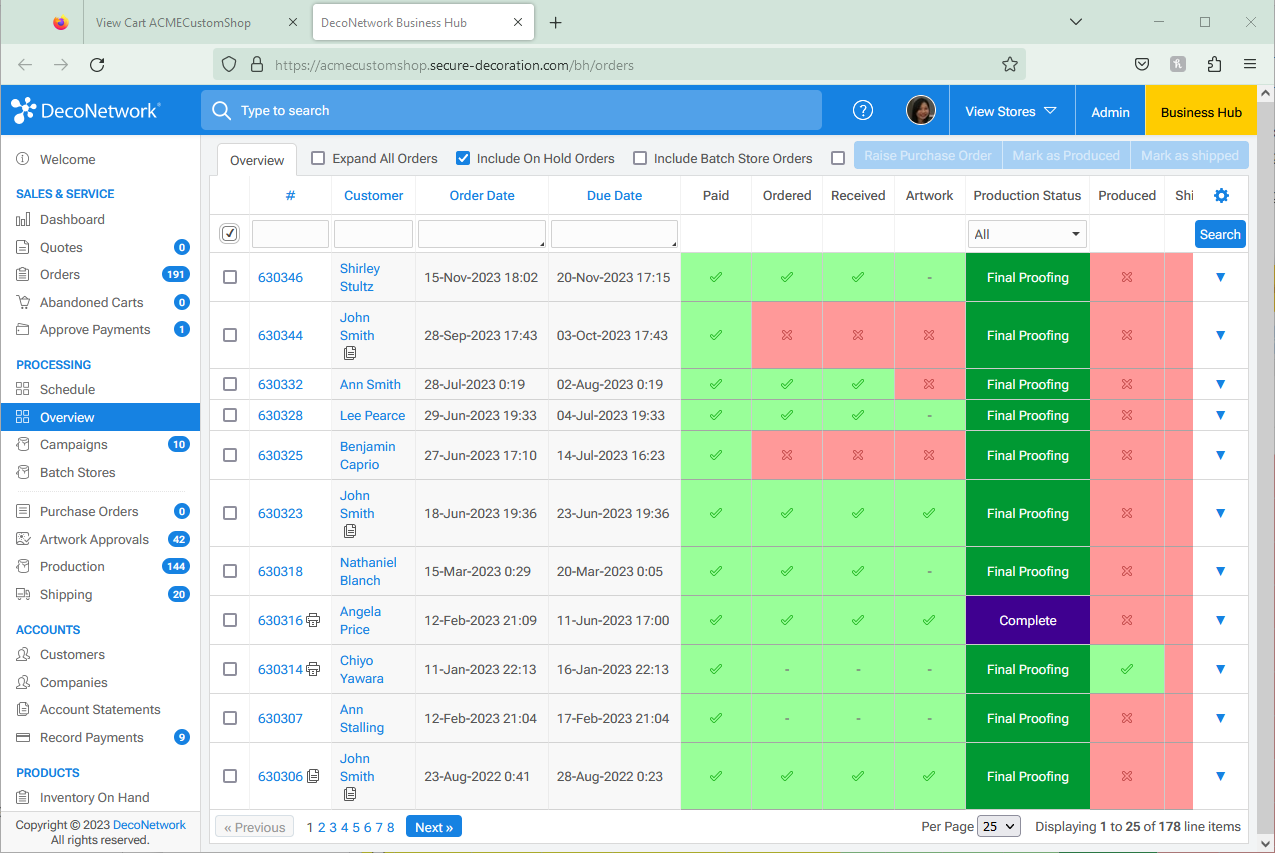Open the Per Page selector

(x=997, y=826)
